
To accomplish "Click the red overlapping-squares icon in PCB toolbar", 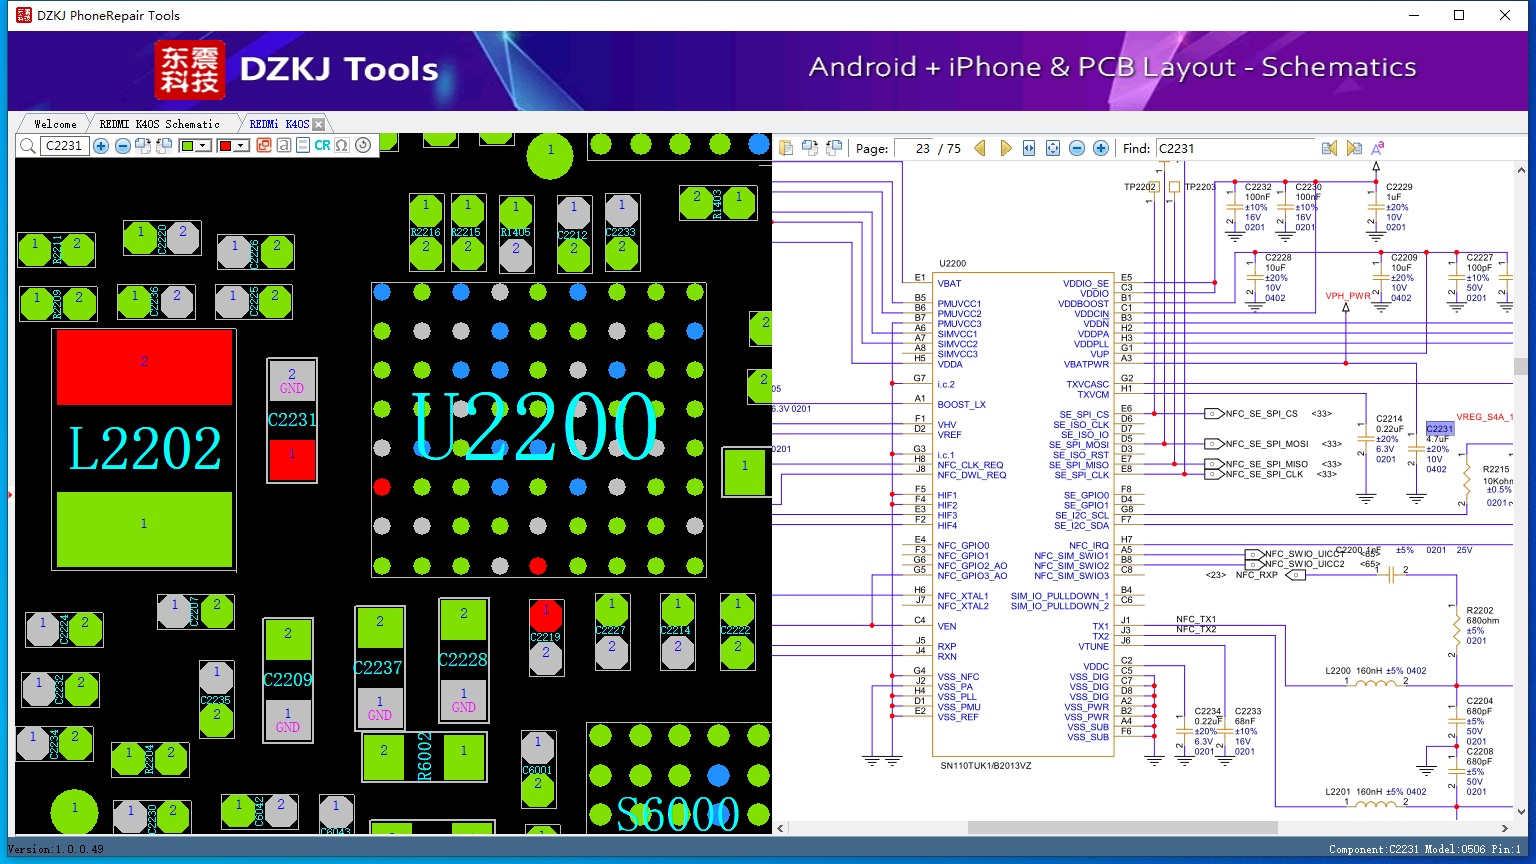I will tap(264, 146).
